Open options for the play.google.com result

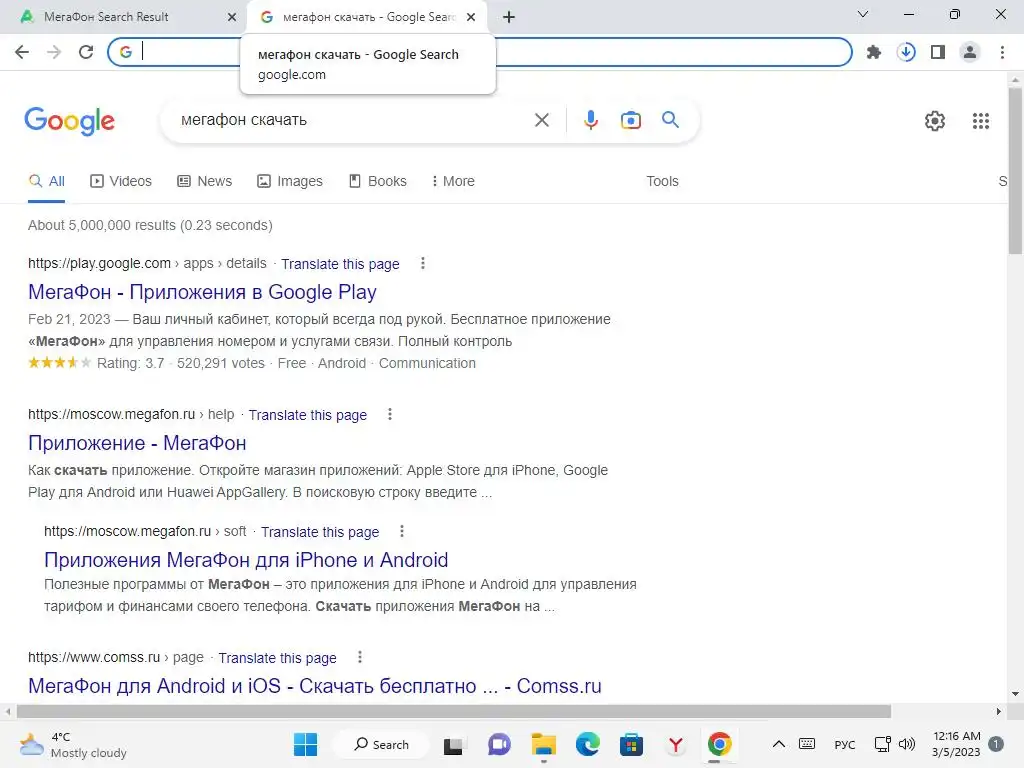pyautogui.click(x=423, y=263)
